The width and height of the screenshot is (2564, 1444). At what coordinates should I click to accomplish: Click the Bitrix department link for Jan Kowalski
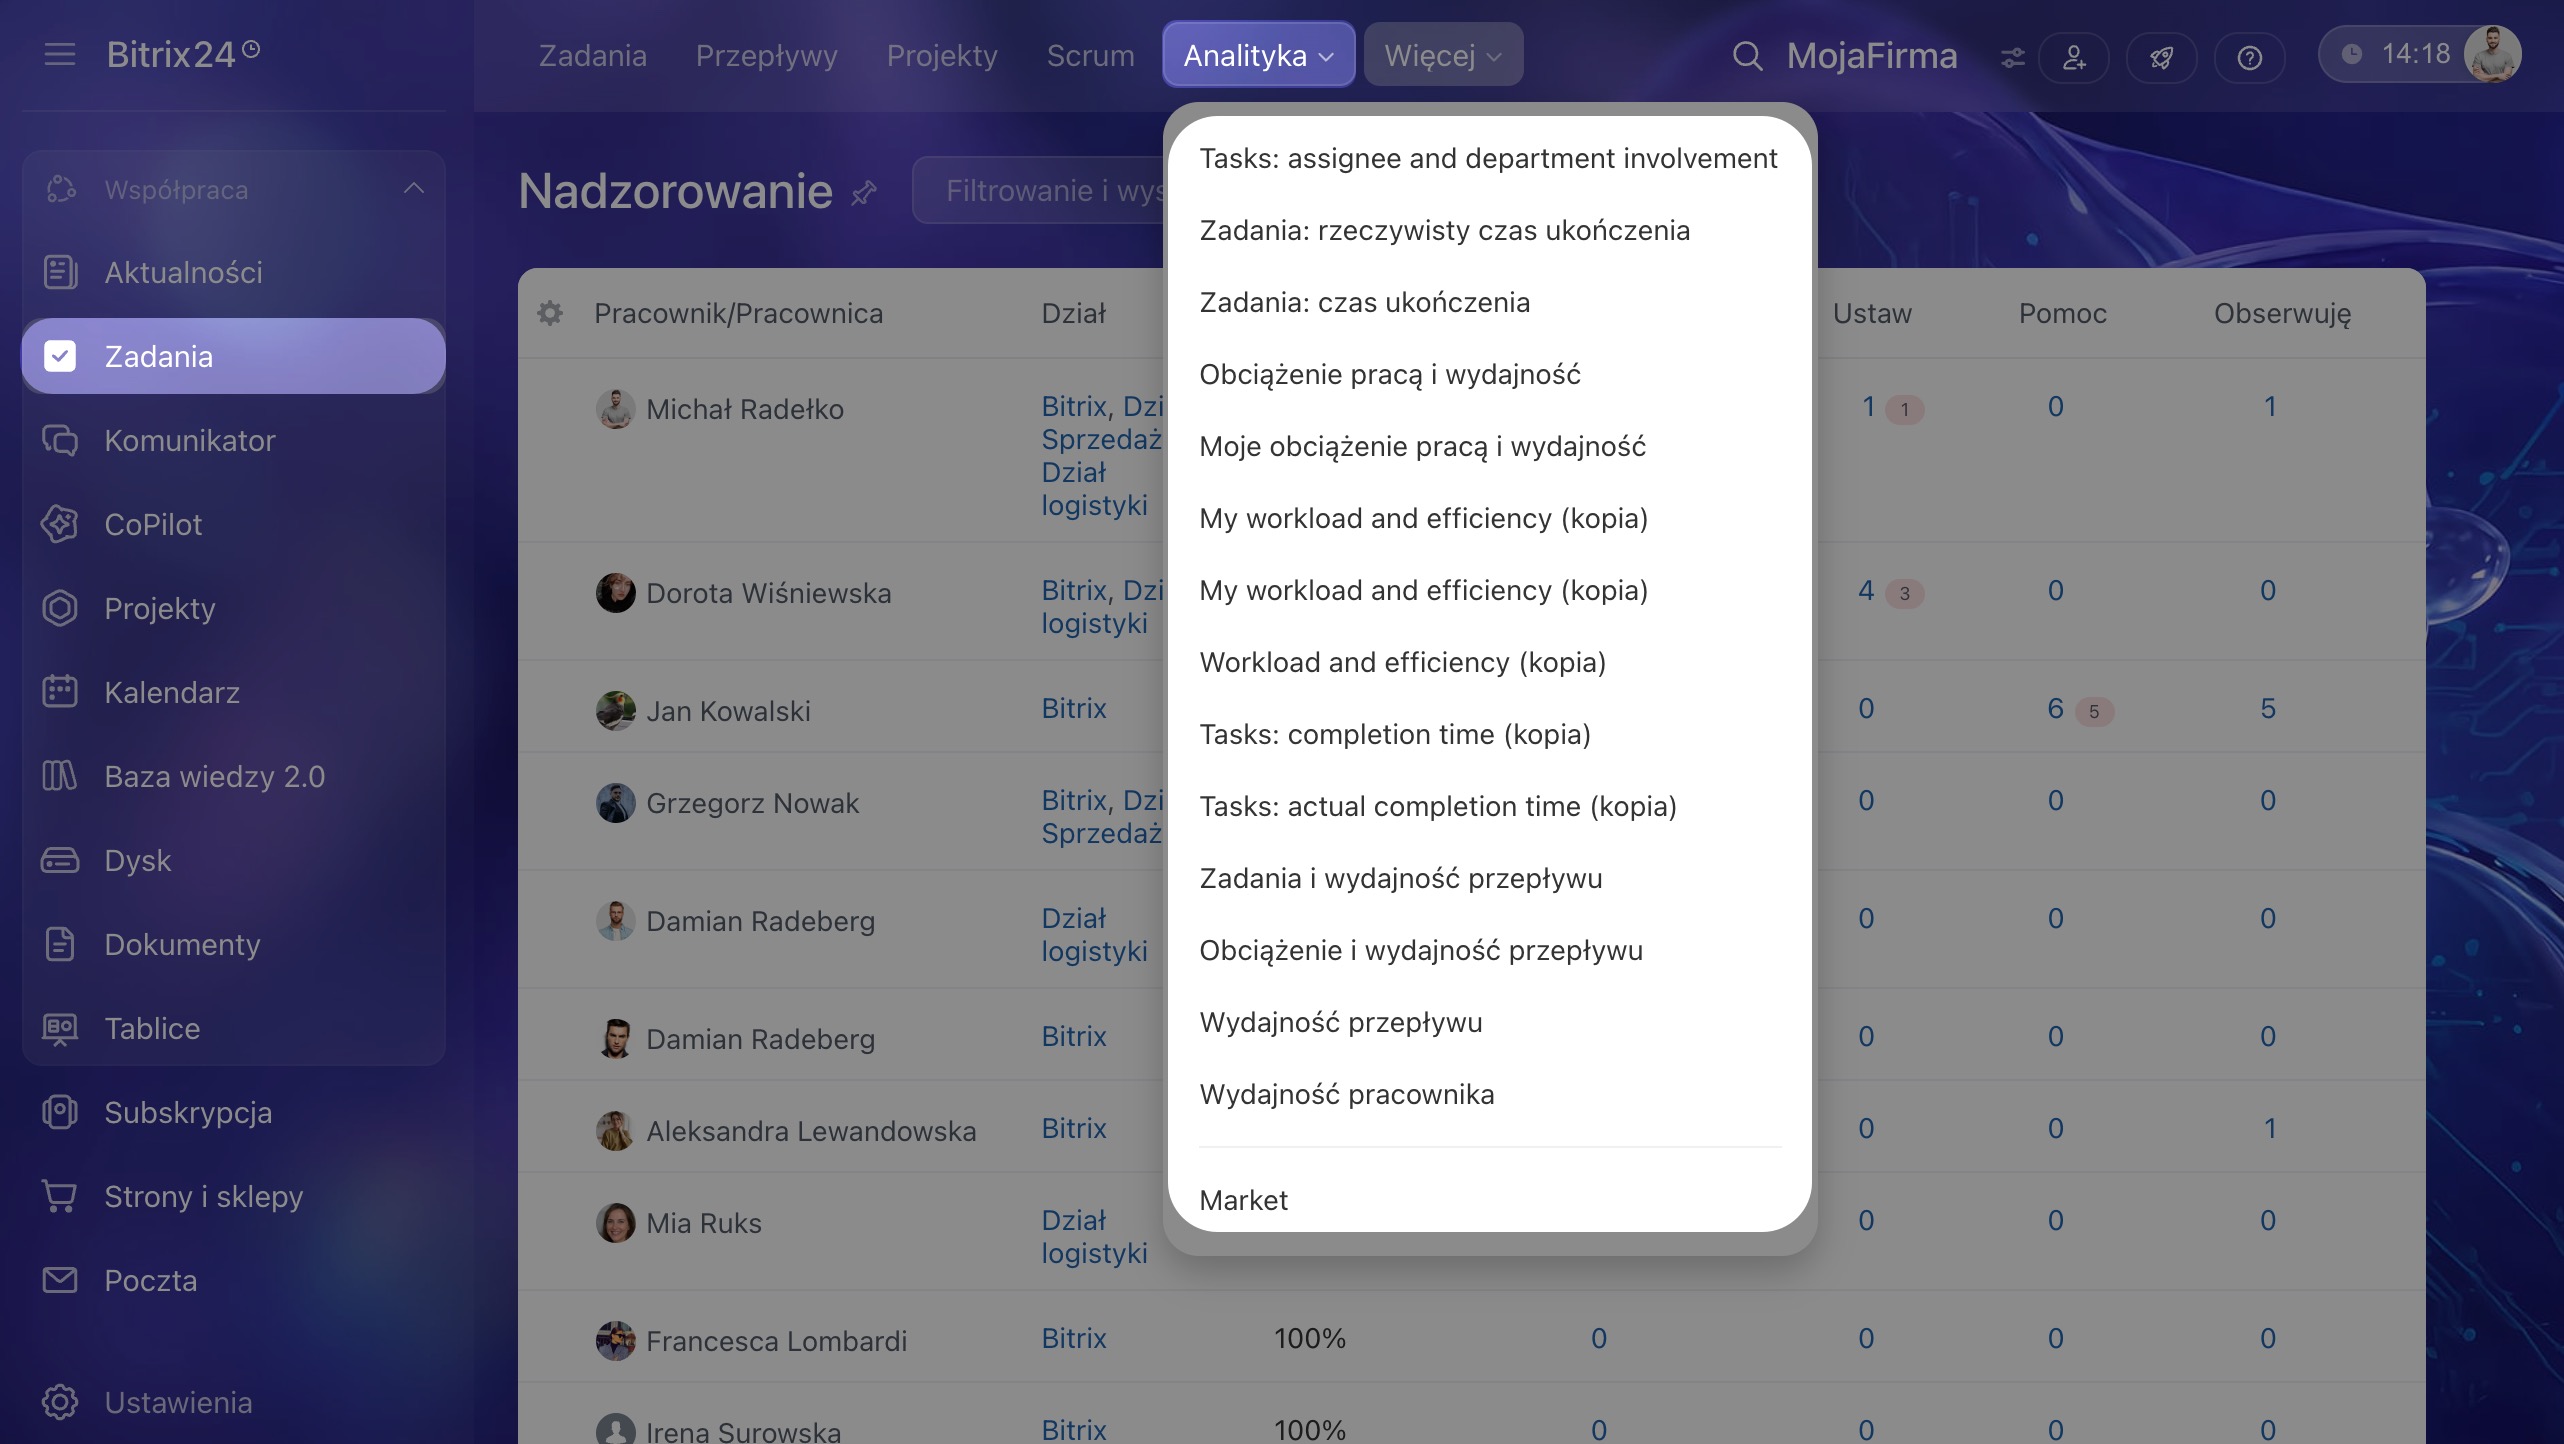(1074, 708)
